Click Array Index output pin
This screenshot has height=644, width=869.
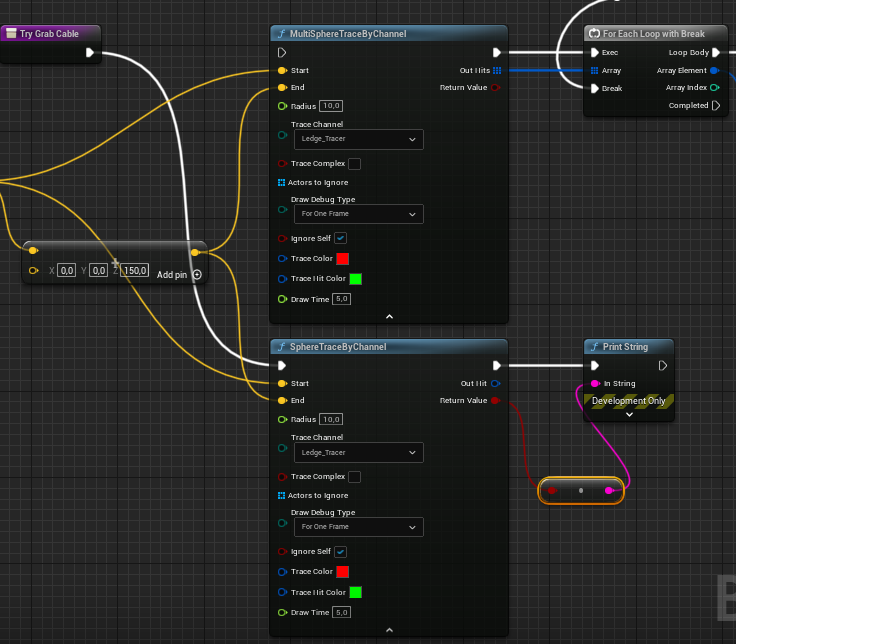(x=714, y=88)
